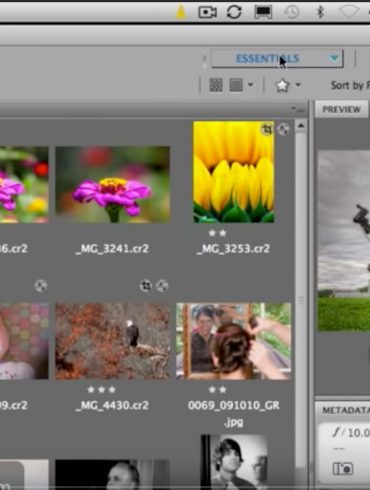Click the crop badge icon on _MG_3253.cr2
This screenshot has height=490, width=370.
(x=267, y=129)
